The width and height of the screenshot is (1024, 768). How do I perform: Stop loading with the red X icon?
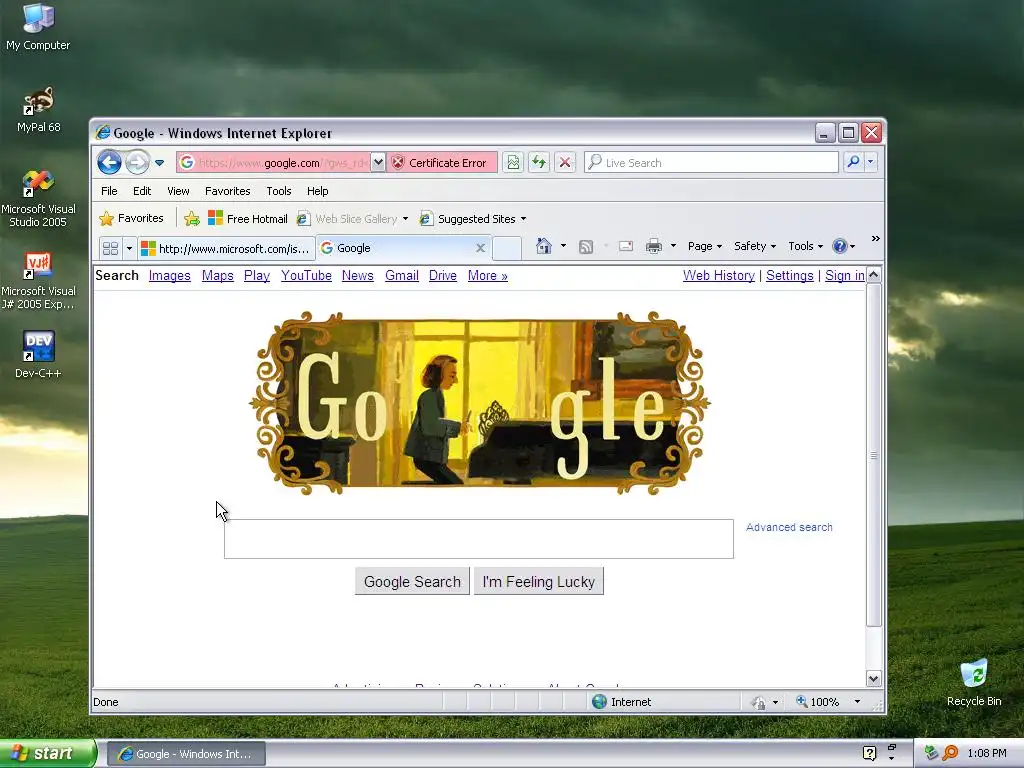[565, 163]
